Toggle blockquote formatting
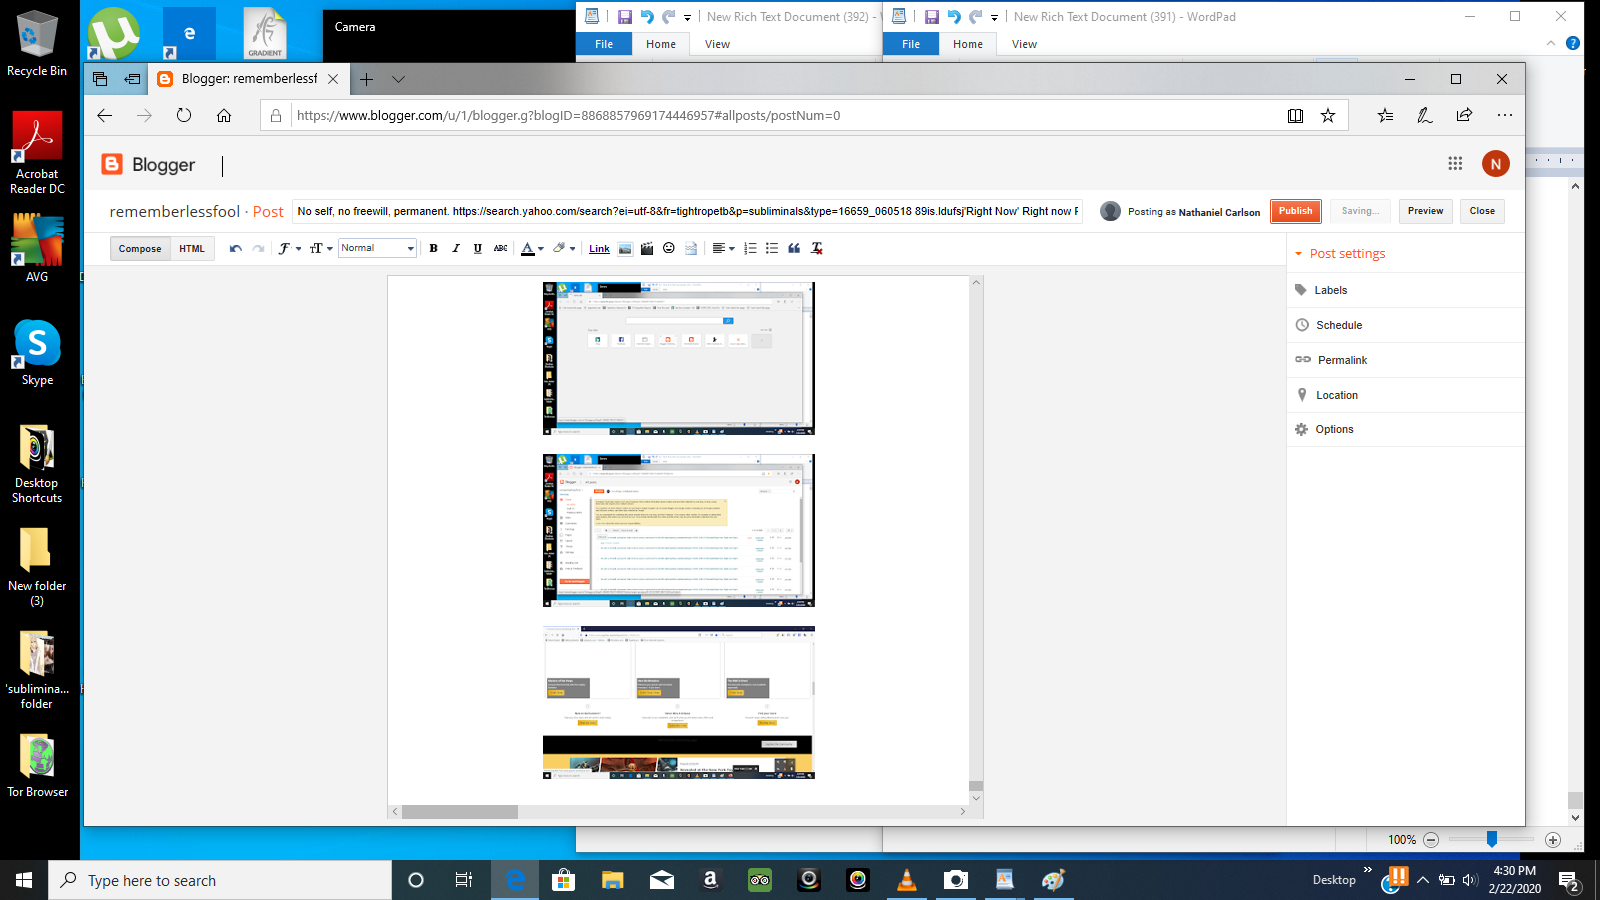The height and width of the screenshot is (900, 1600). click(x=794, y=249)
